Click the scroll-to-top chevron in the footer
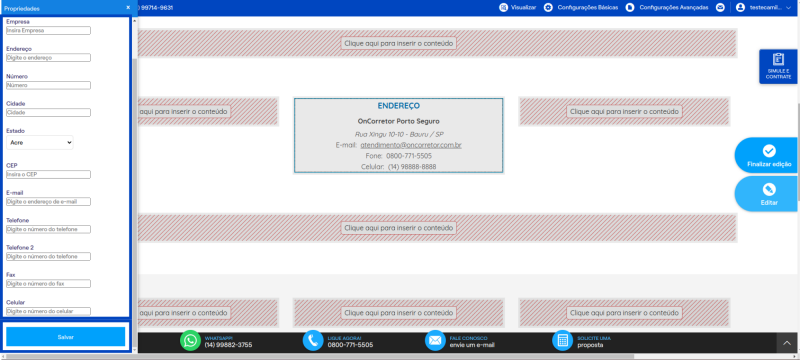This screenshot has height=360, width=800. [x=787, y=343]
